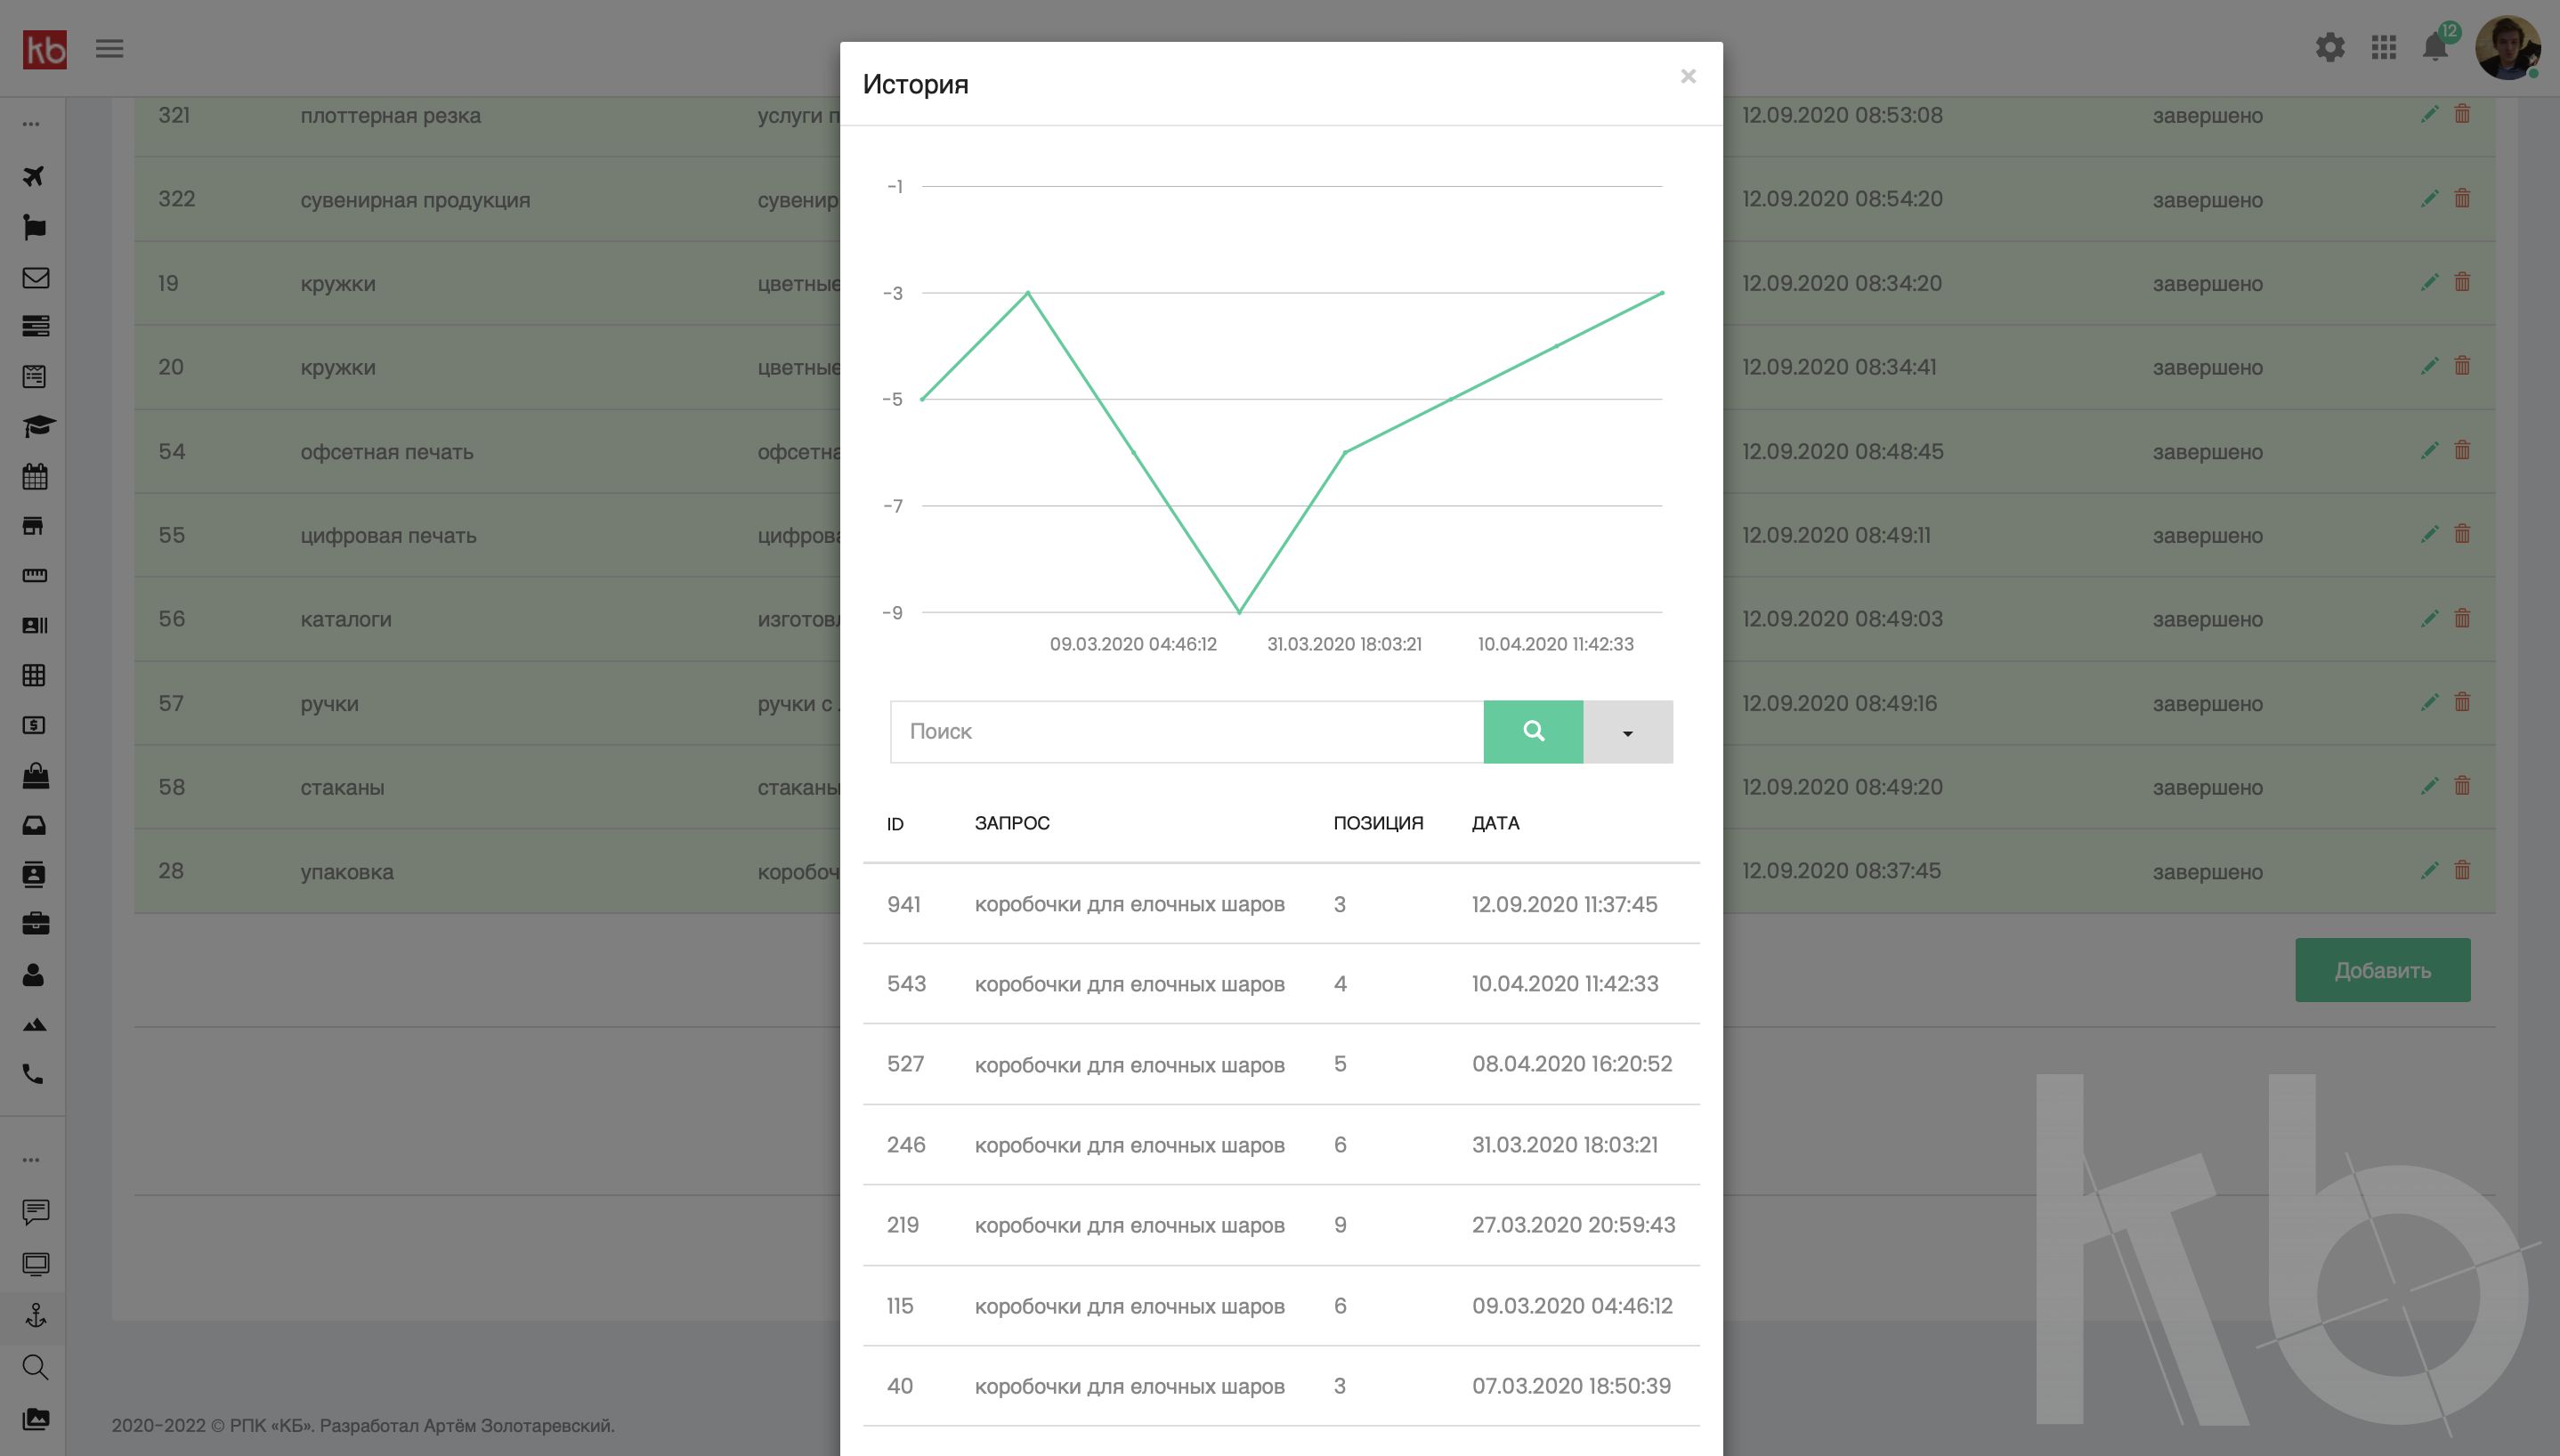Open the monitor display sidebar icon

(36, 1265)
